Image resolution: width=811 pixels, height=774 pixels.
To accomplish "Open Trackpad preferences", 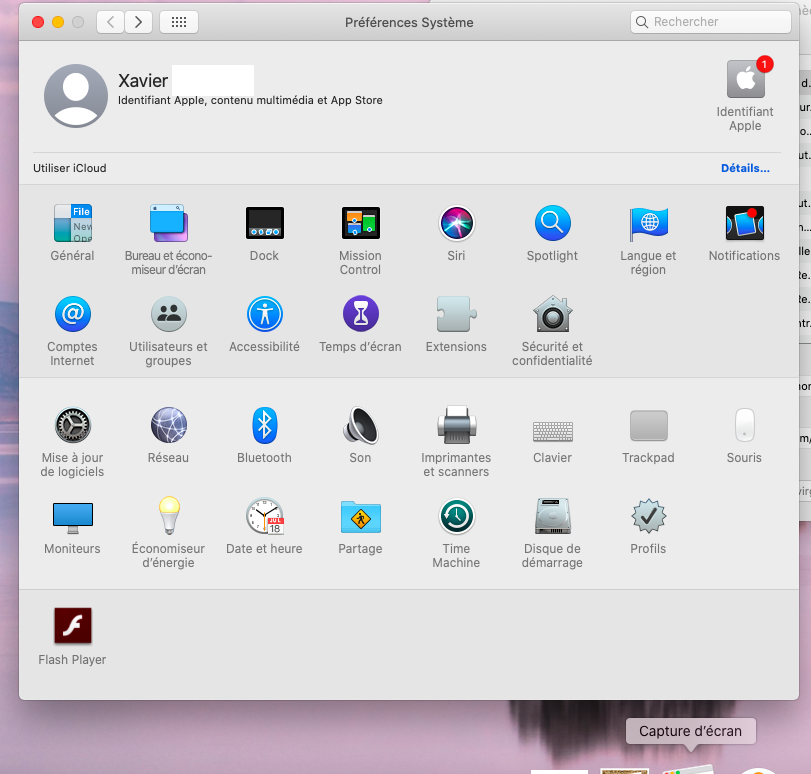I will (649, 425).
